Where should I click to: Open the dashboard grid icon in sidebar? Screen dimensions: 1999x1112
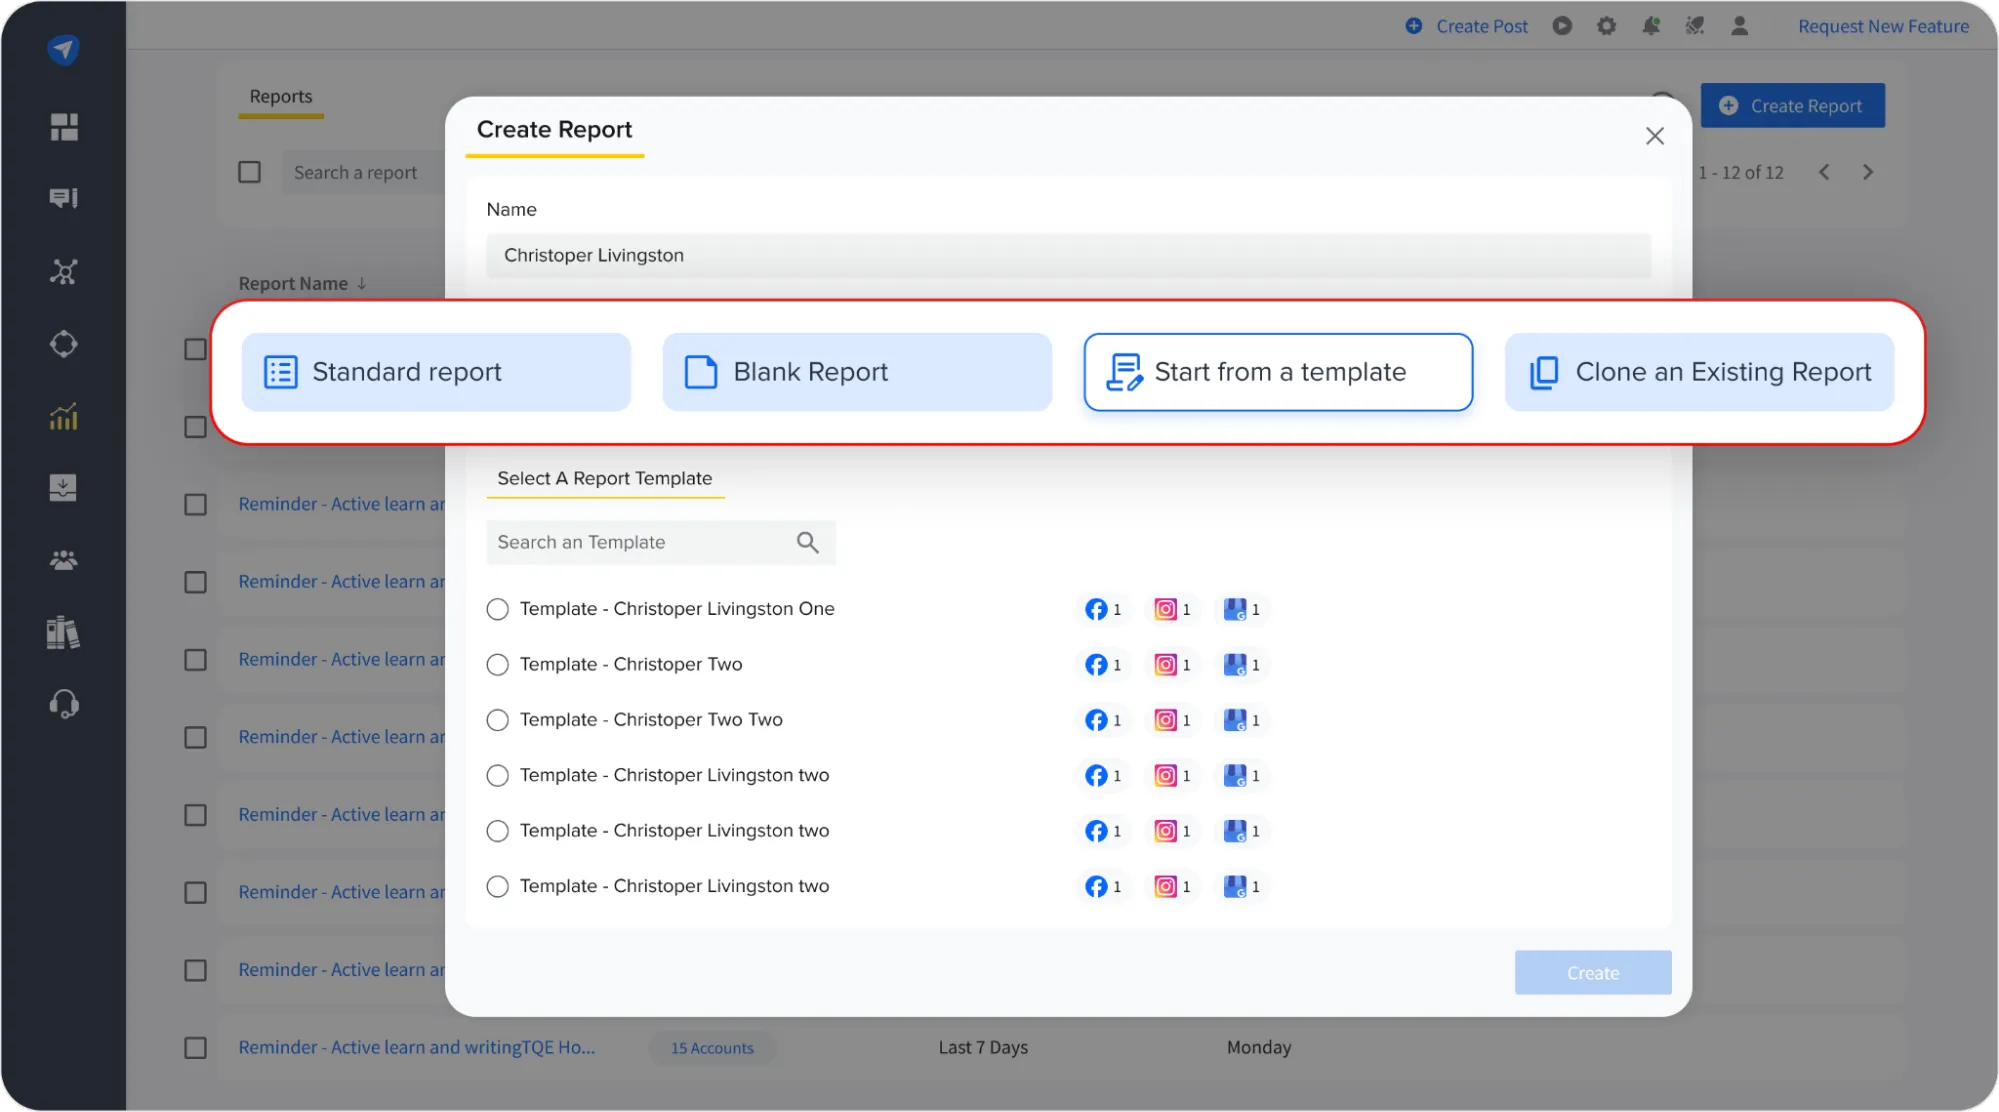click(x=64, y=127)
